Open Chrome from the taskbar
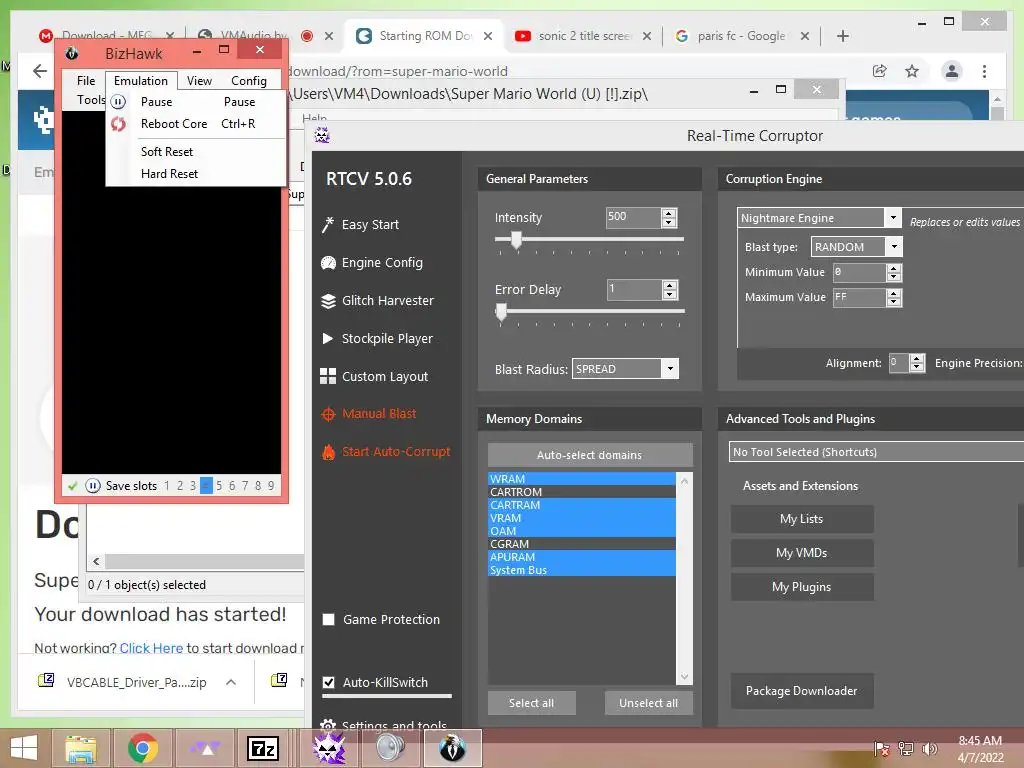This screenshot has height=768, width=1024. (x=142, y=748)
